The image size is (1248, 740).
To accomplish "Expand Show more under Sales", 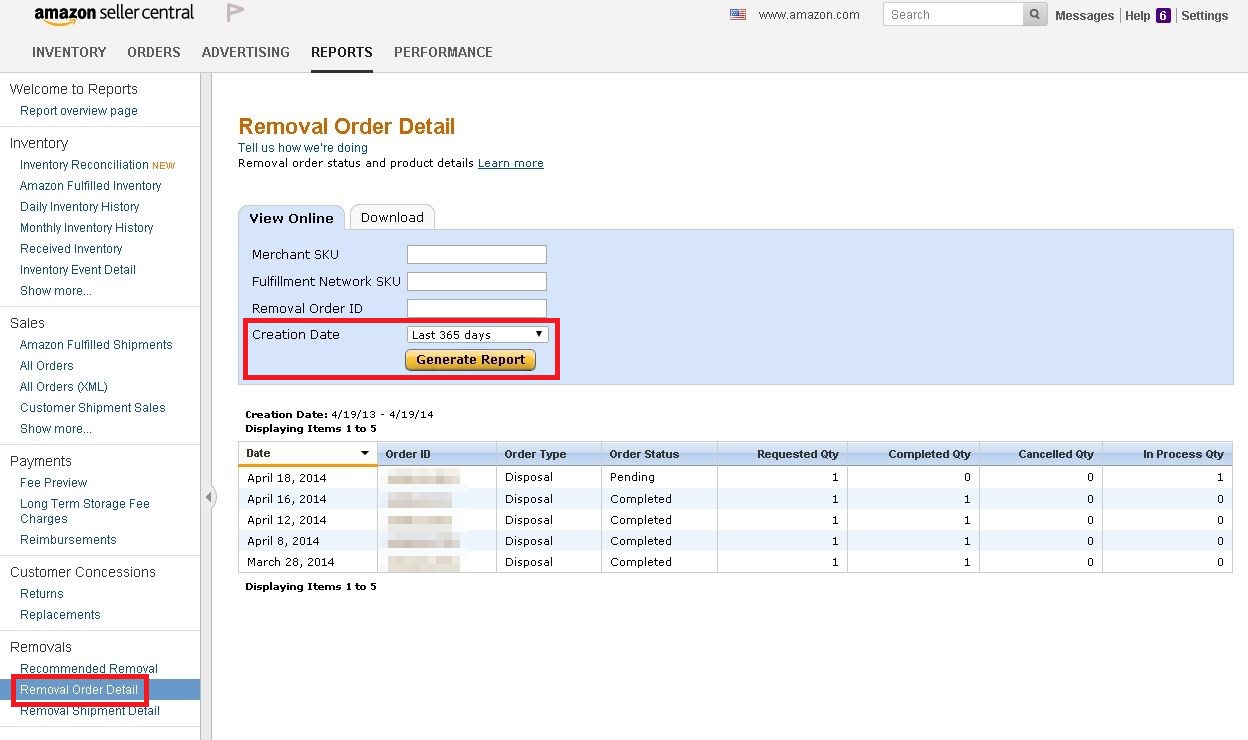I will coord(55,429).
